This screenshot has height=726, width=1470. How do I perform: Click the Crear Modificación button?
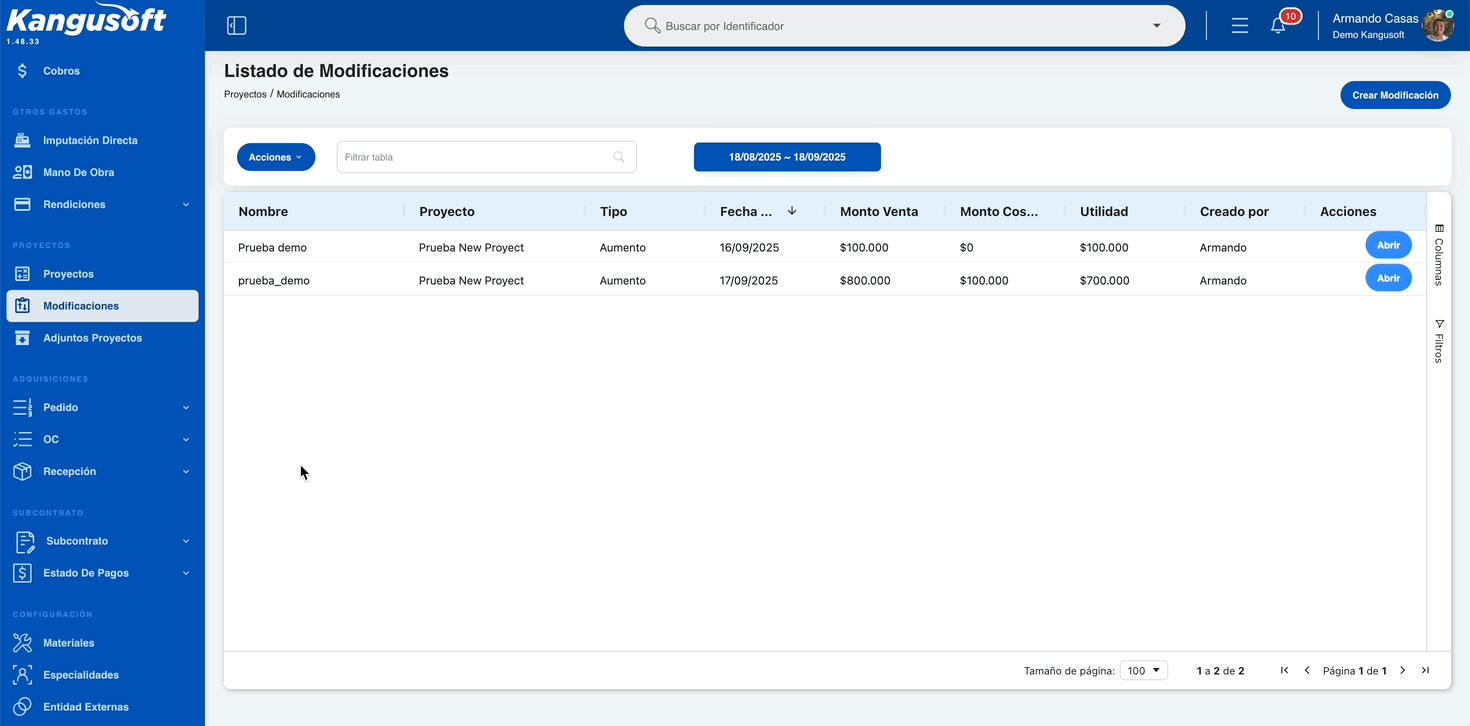pos(1395,95)
